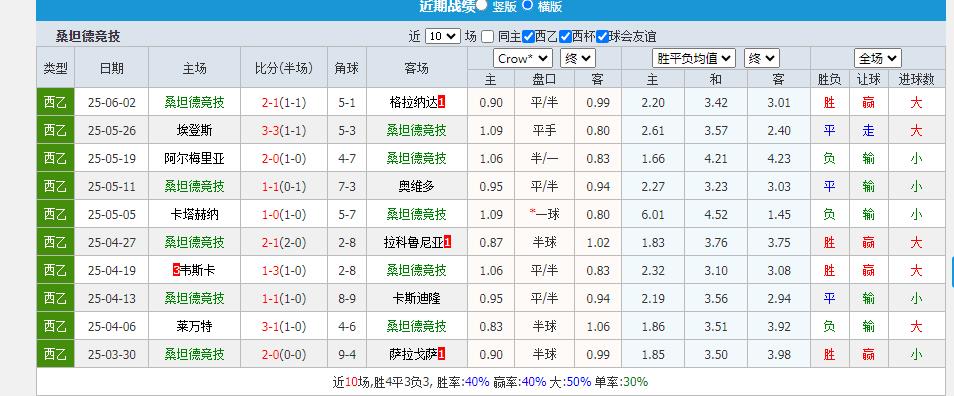Open the 近 10 场 match count dropdown
Image resolution: width=954 pixels, height=396 pixels.
442,36
